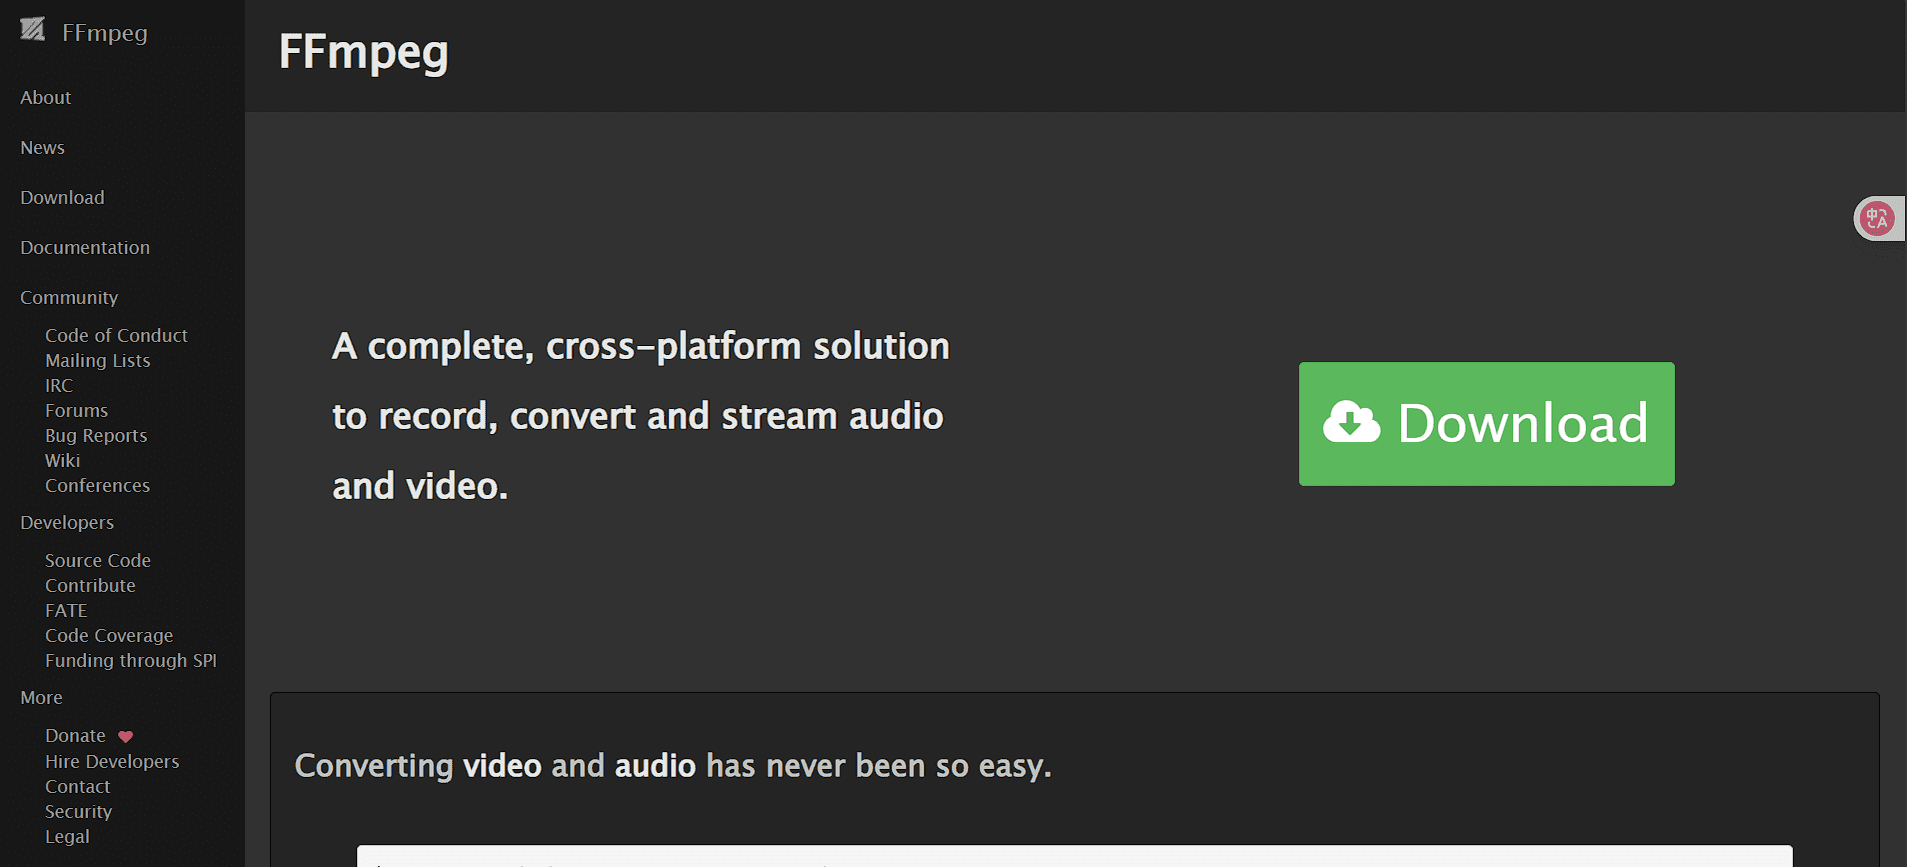Click the FFmpeg logo icon in sidebar
Screen dimensions: 1907x867
pyautogui.click(x=33, y=30)
